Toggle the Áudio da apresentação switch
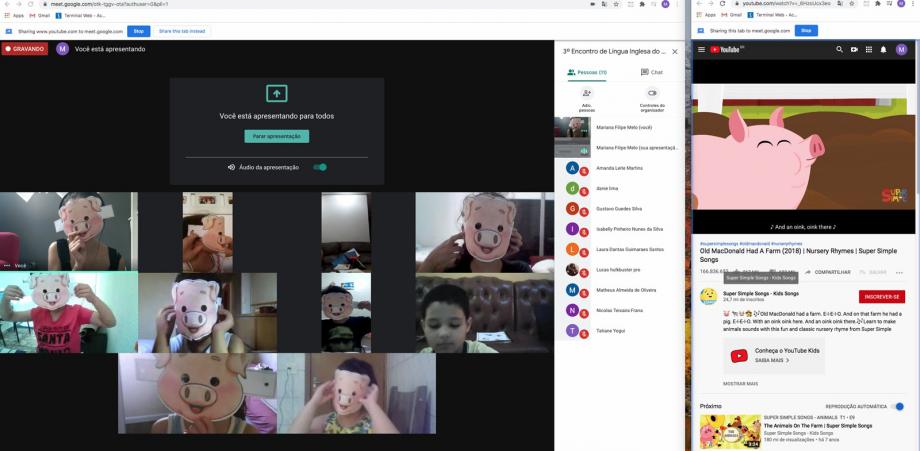 (x=320, y=167)
